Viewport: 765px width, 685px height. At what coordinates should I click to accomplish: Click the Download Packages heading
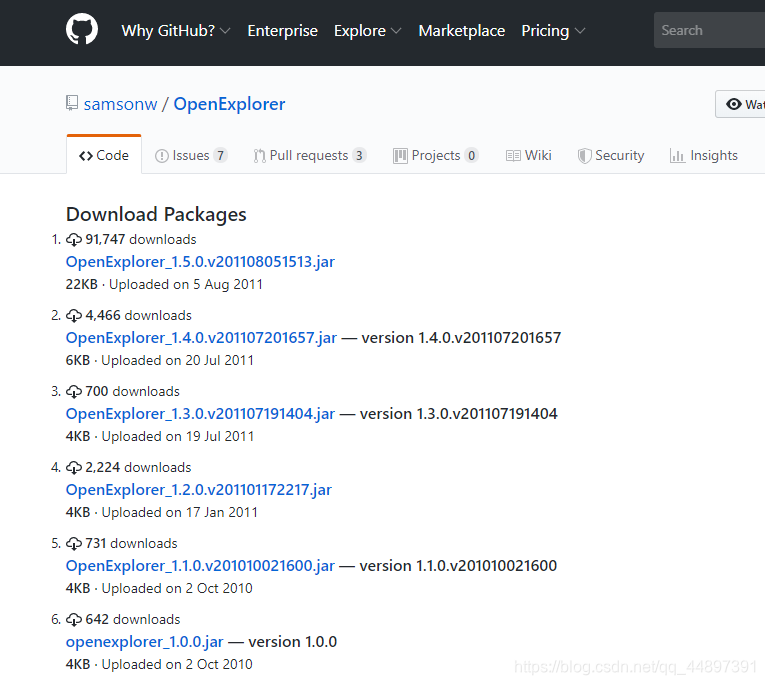156,215
